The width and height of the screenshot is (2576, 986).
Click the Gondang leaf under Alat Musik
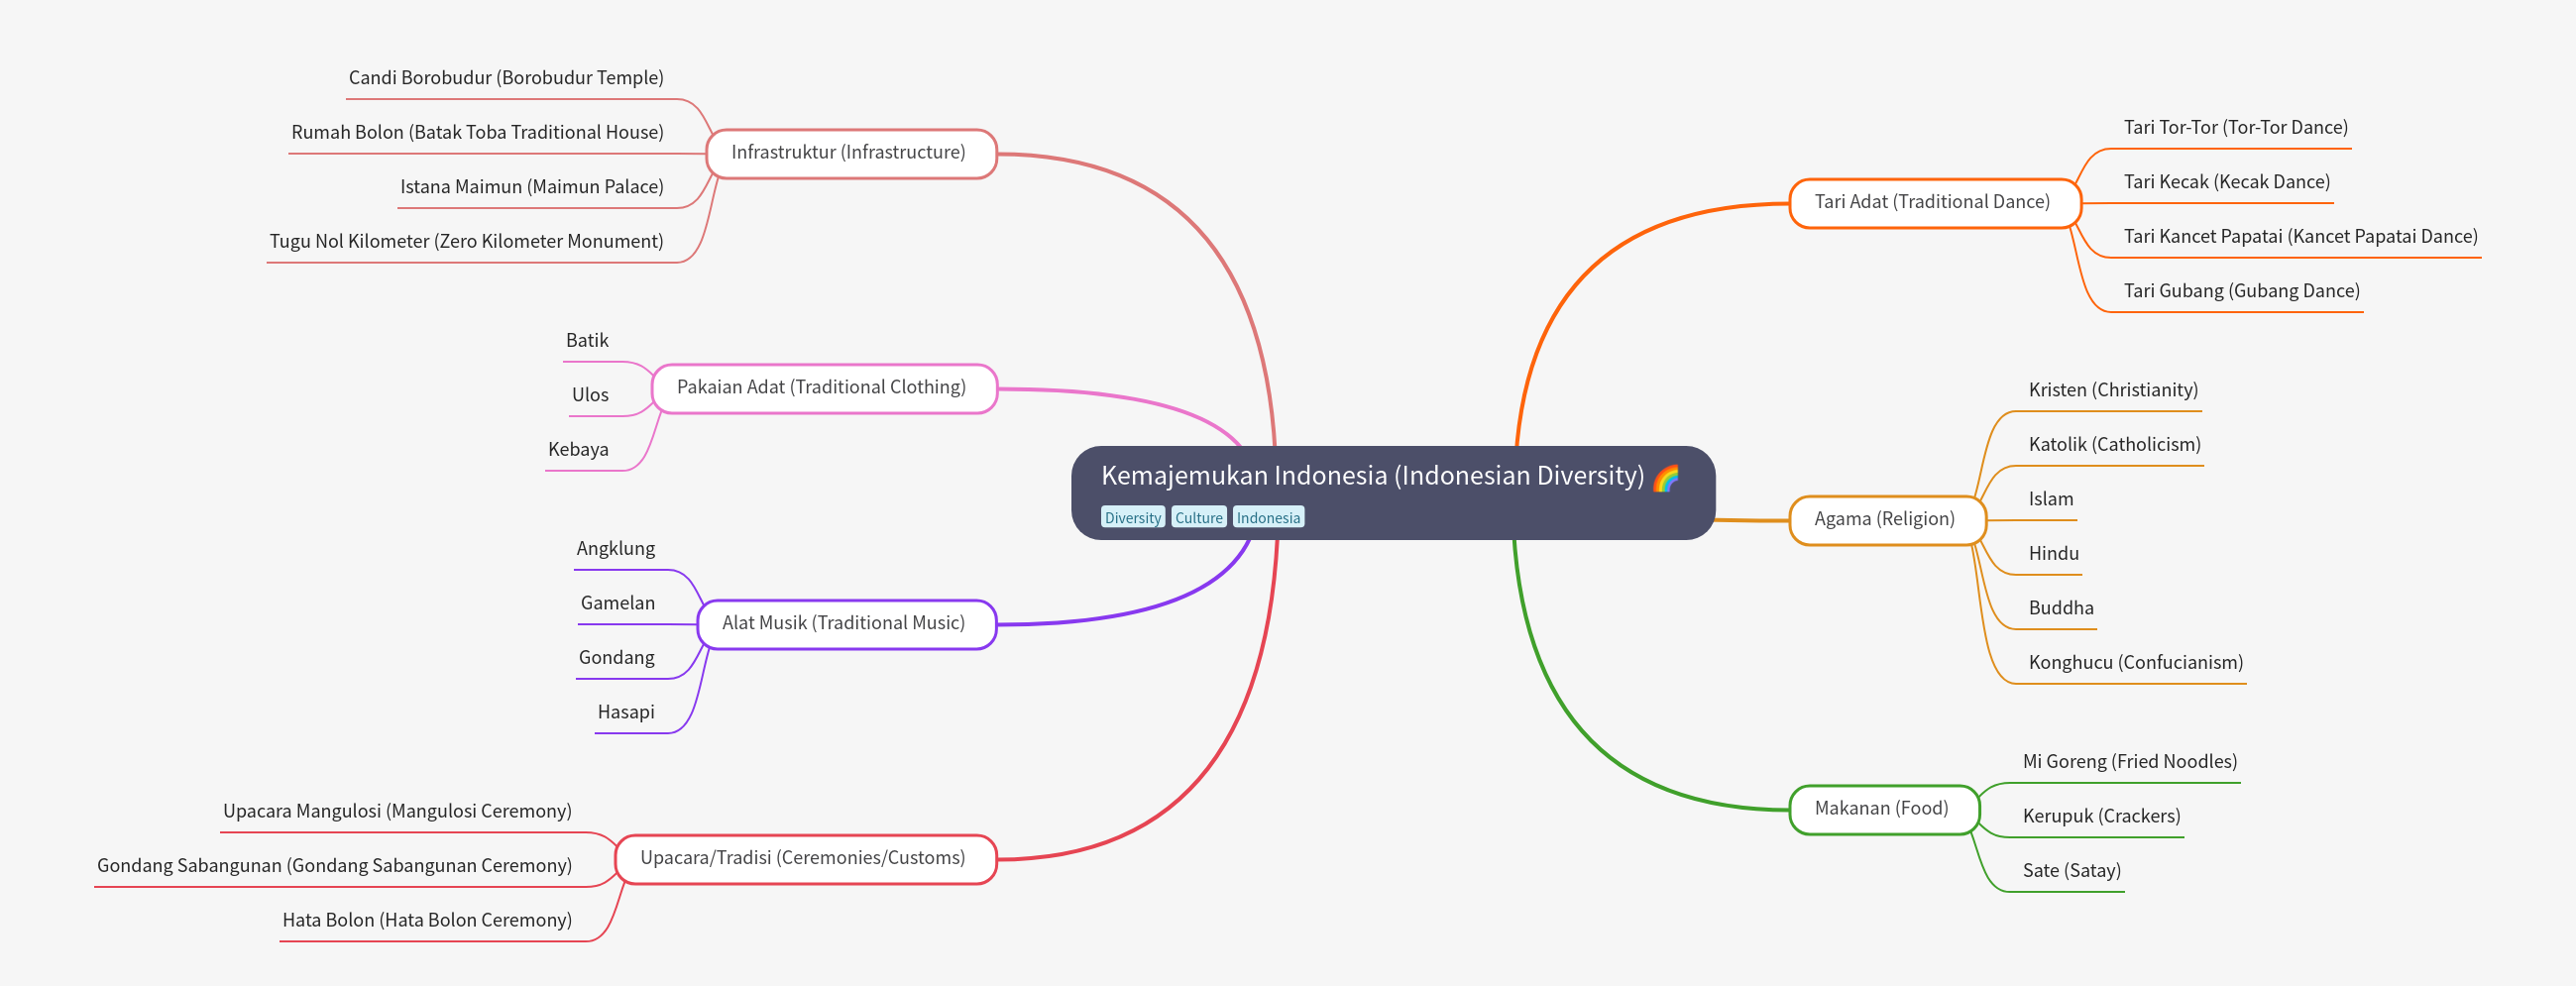[617, 658]
